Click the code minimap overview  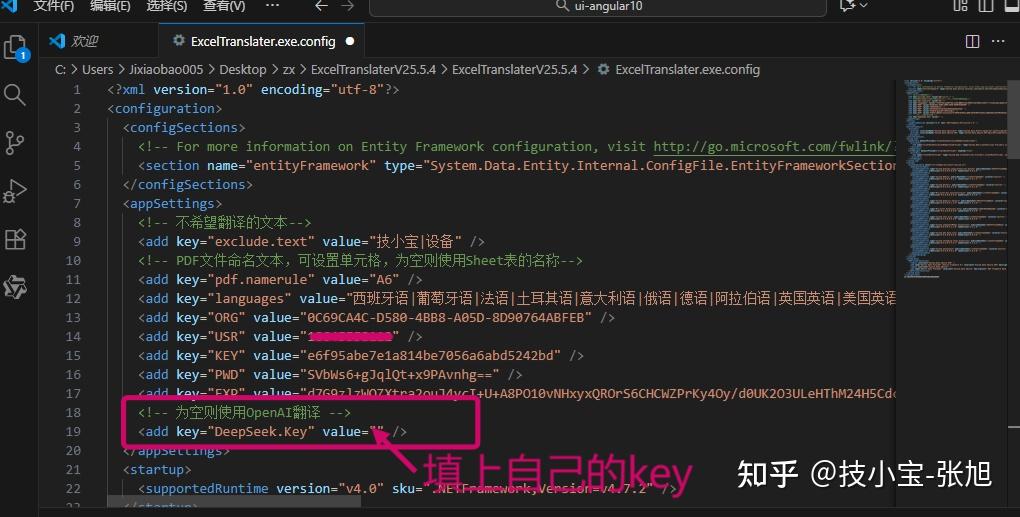(955, 179)
